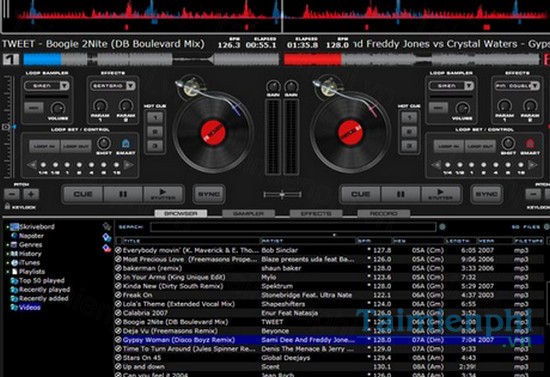This screenshot has width=550, height=377.
Task: Click the right turntable vinyl
Action: tap(350, 134)
